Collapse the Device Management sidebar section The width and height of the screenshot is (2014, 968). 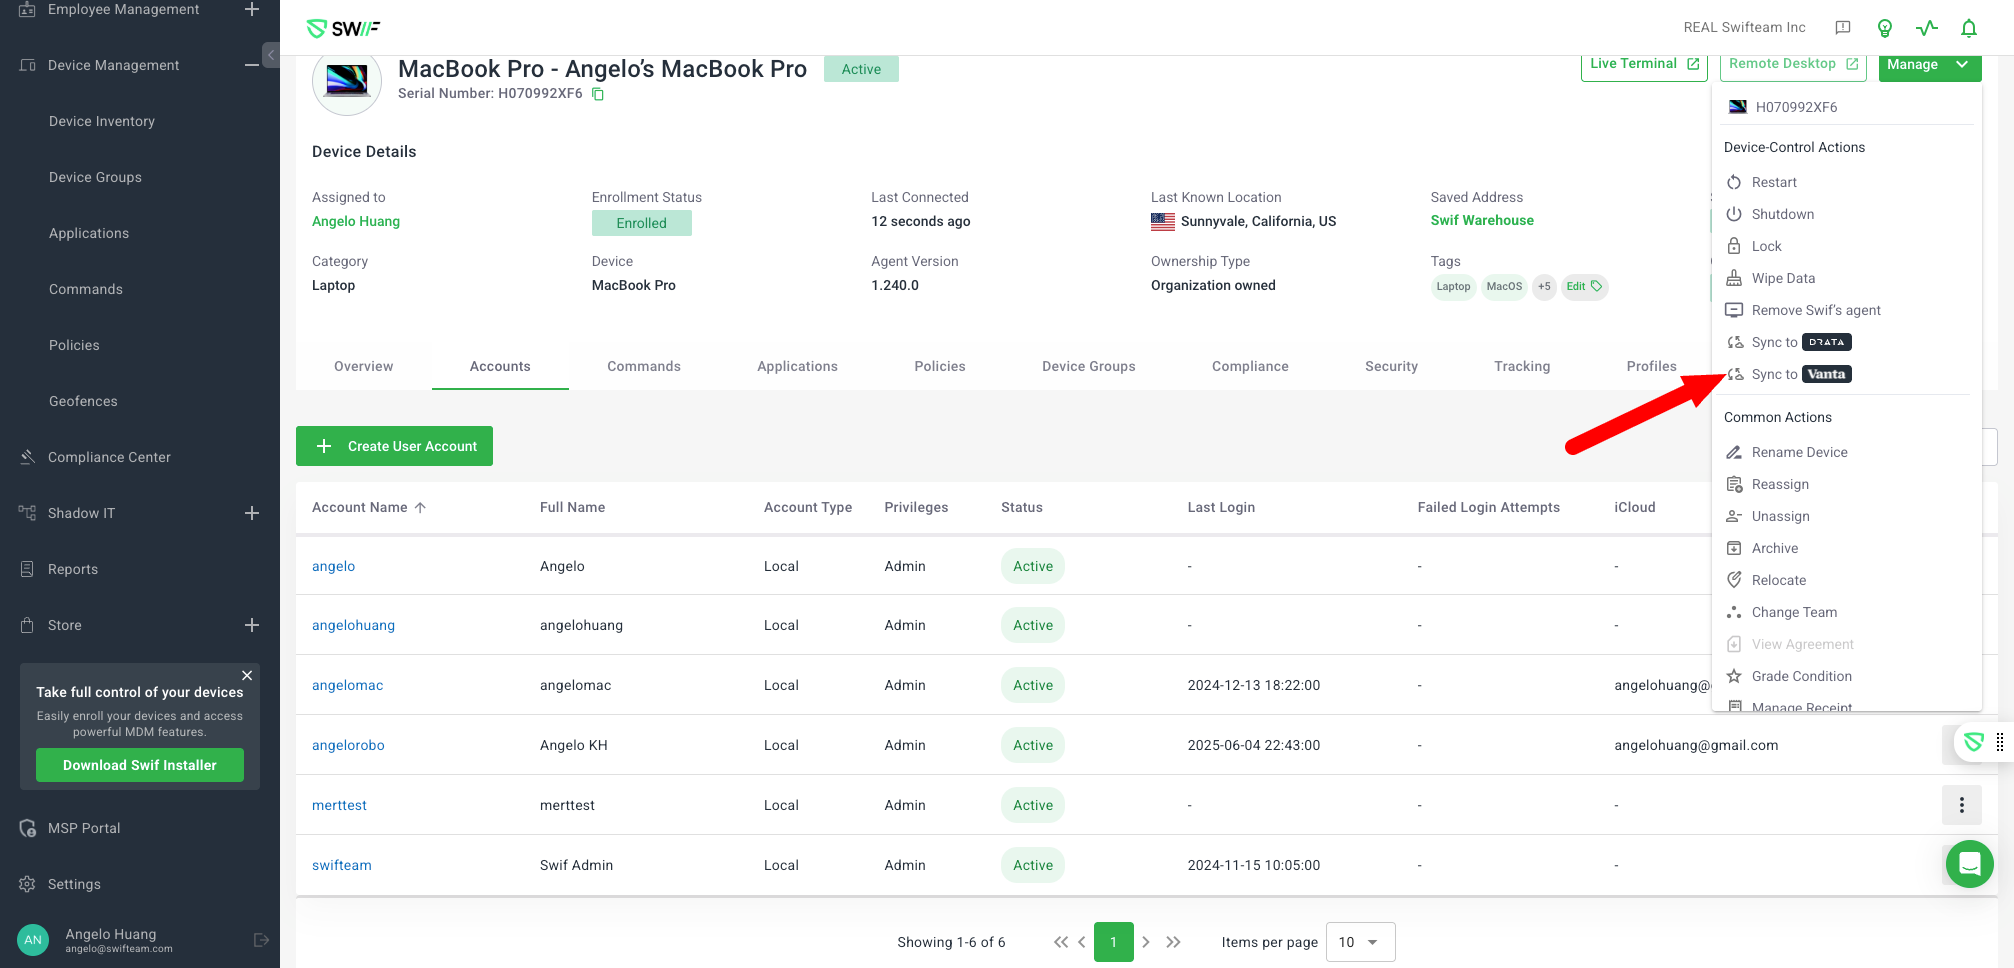tap(252, 65)
